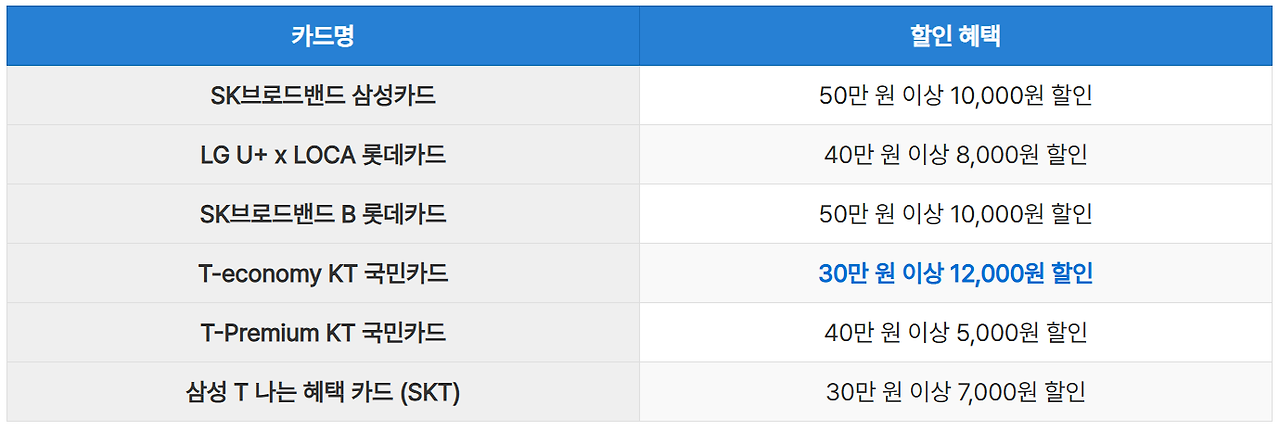Click the 40만 원 이상 5,000원 할인 benefit
1280x431 pixels.
955,333
